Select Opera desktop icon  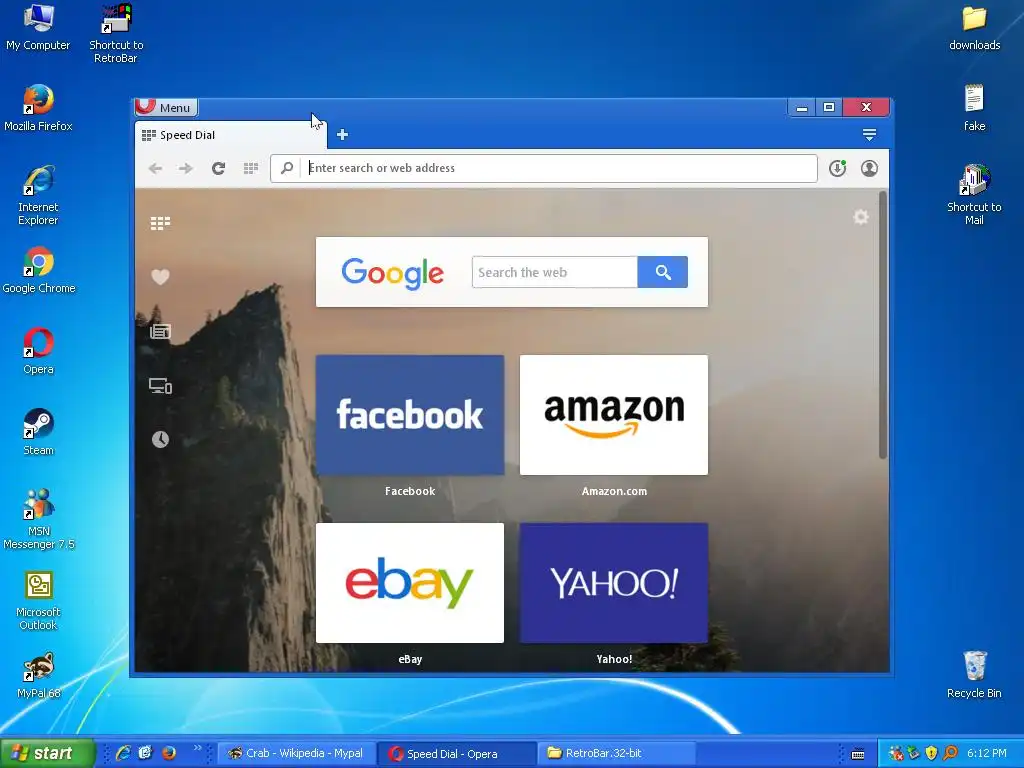coord(39,351)
